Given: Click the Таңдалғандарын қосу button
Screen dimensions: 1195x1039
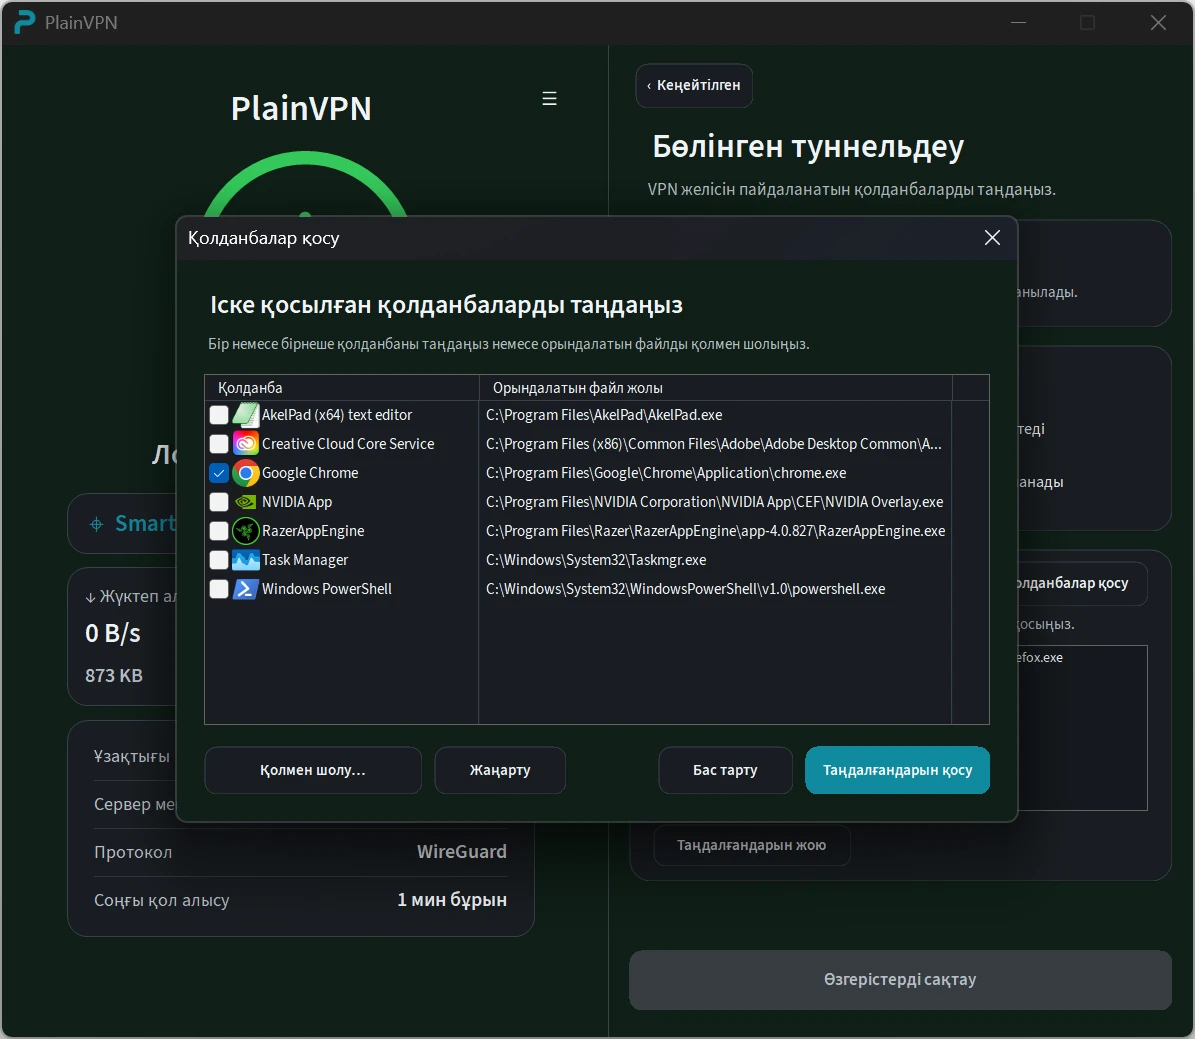Looking at the screenshot, I should click(x=897, y=770).
